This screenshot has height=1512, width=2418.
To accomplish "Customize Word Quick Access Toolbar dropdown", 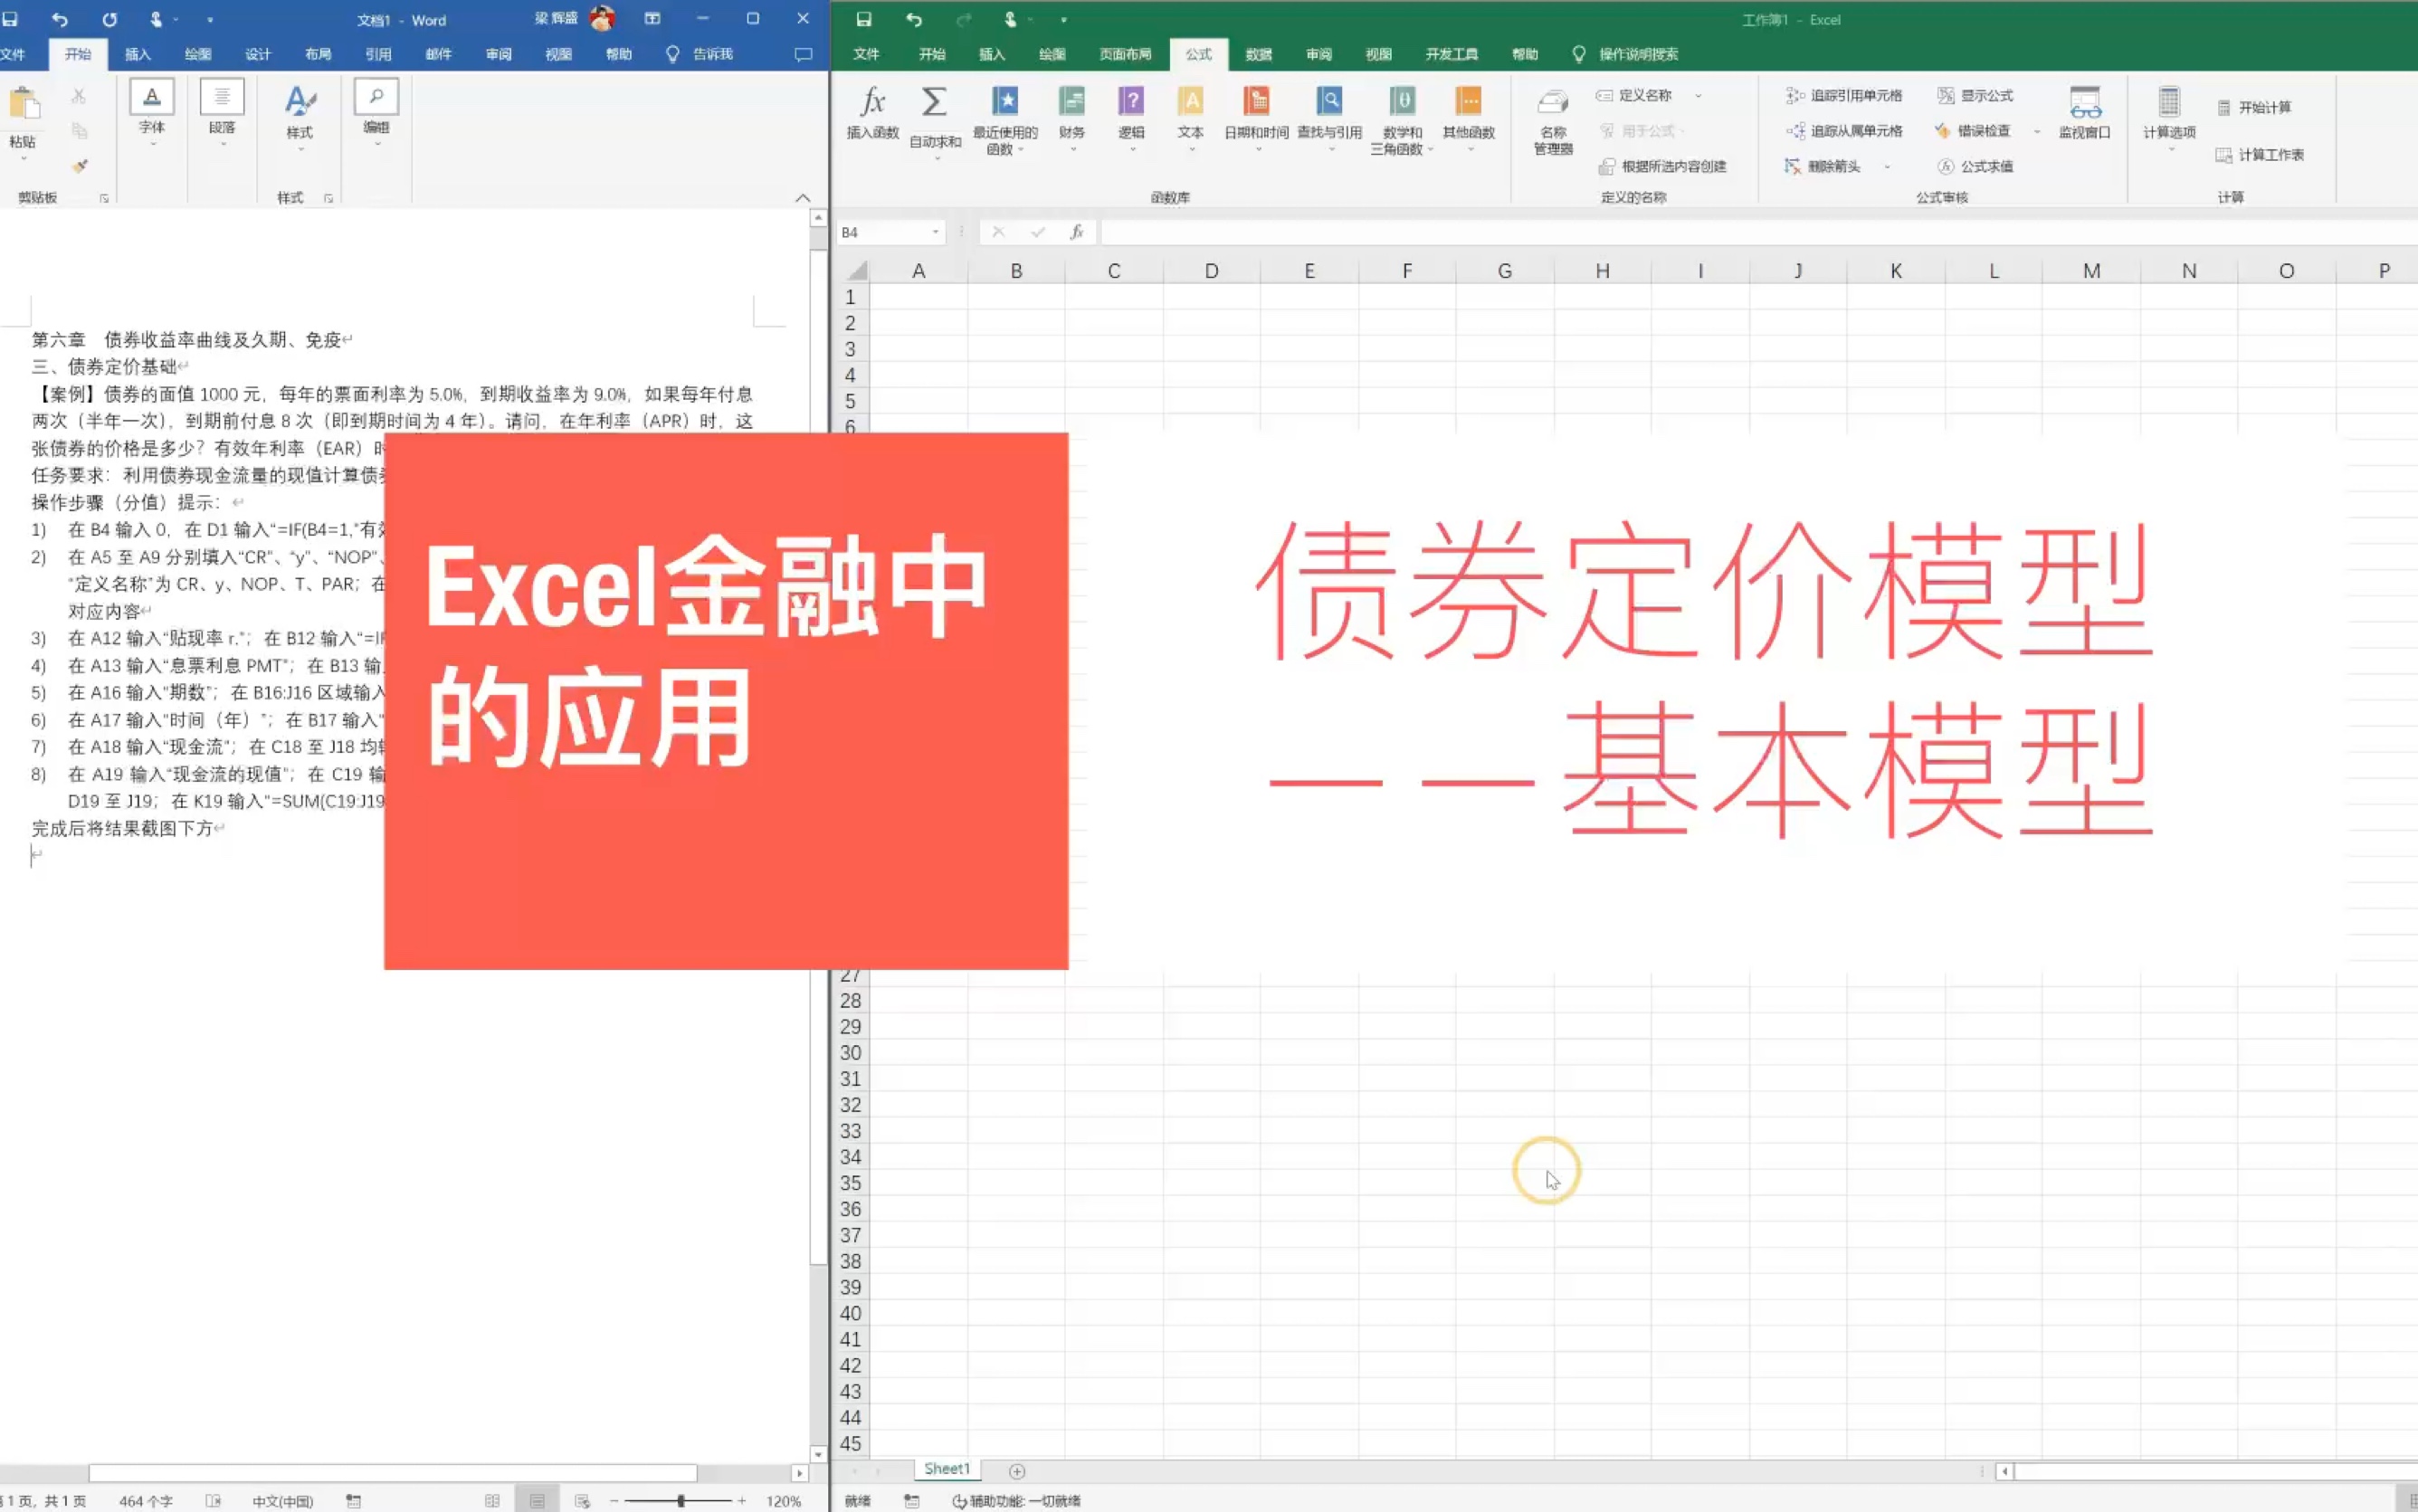I will 210,19.
